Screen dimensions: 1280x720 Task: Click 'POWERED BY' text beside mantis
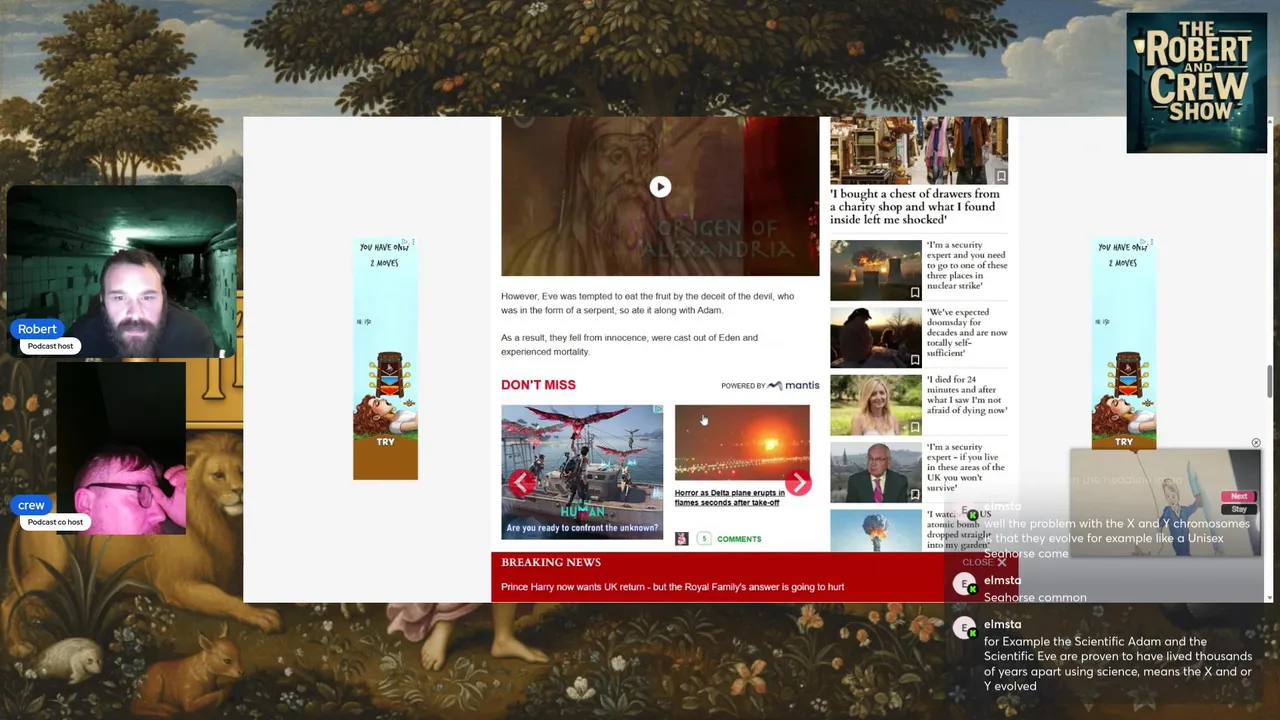(743, 386)
